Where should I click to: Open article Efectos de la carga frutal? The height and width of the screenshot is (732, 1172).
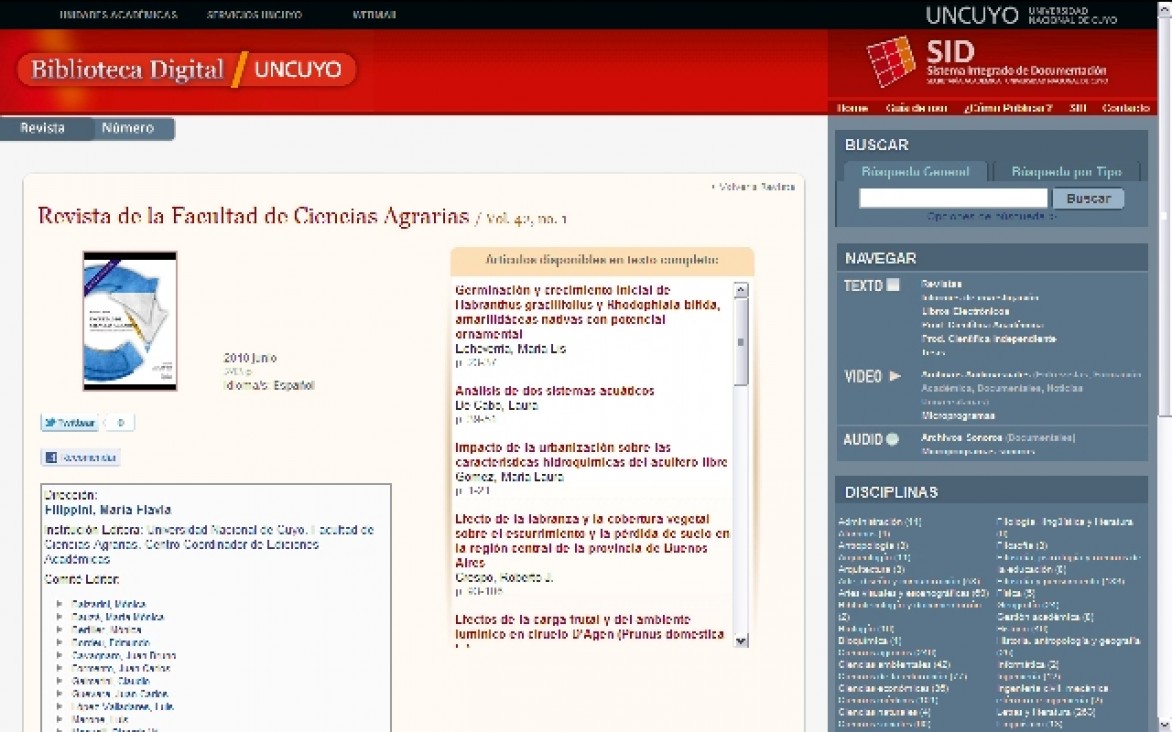tap(589, 627)
